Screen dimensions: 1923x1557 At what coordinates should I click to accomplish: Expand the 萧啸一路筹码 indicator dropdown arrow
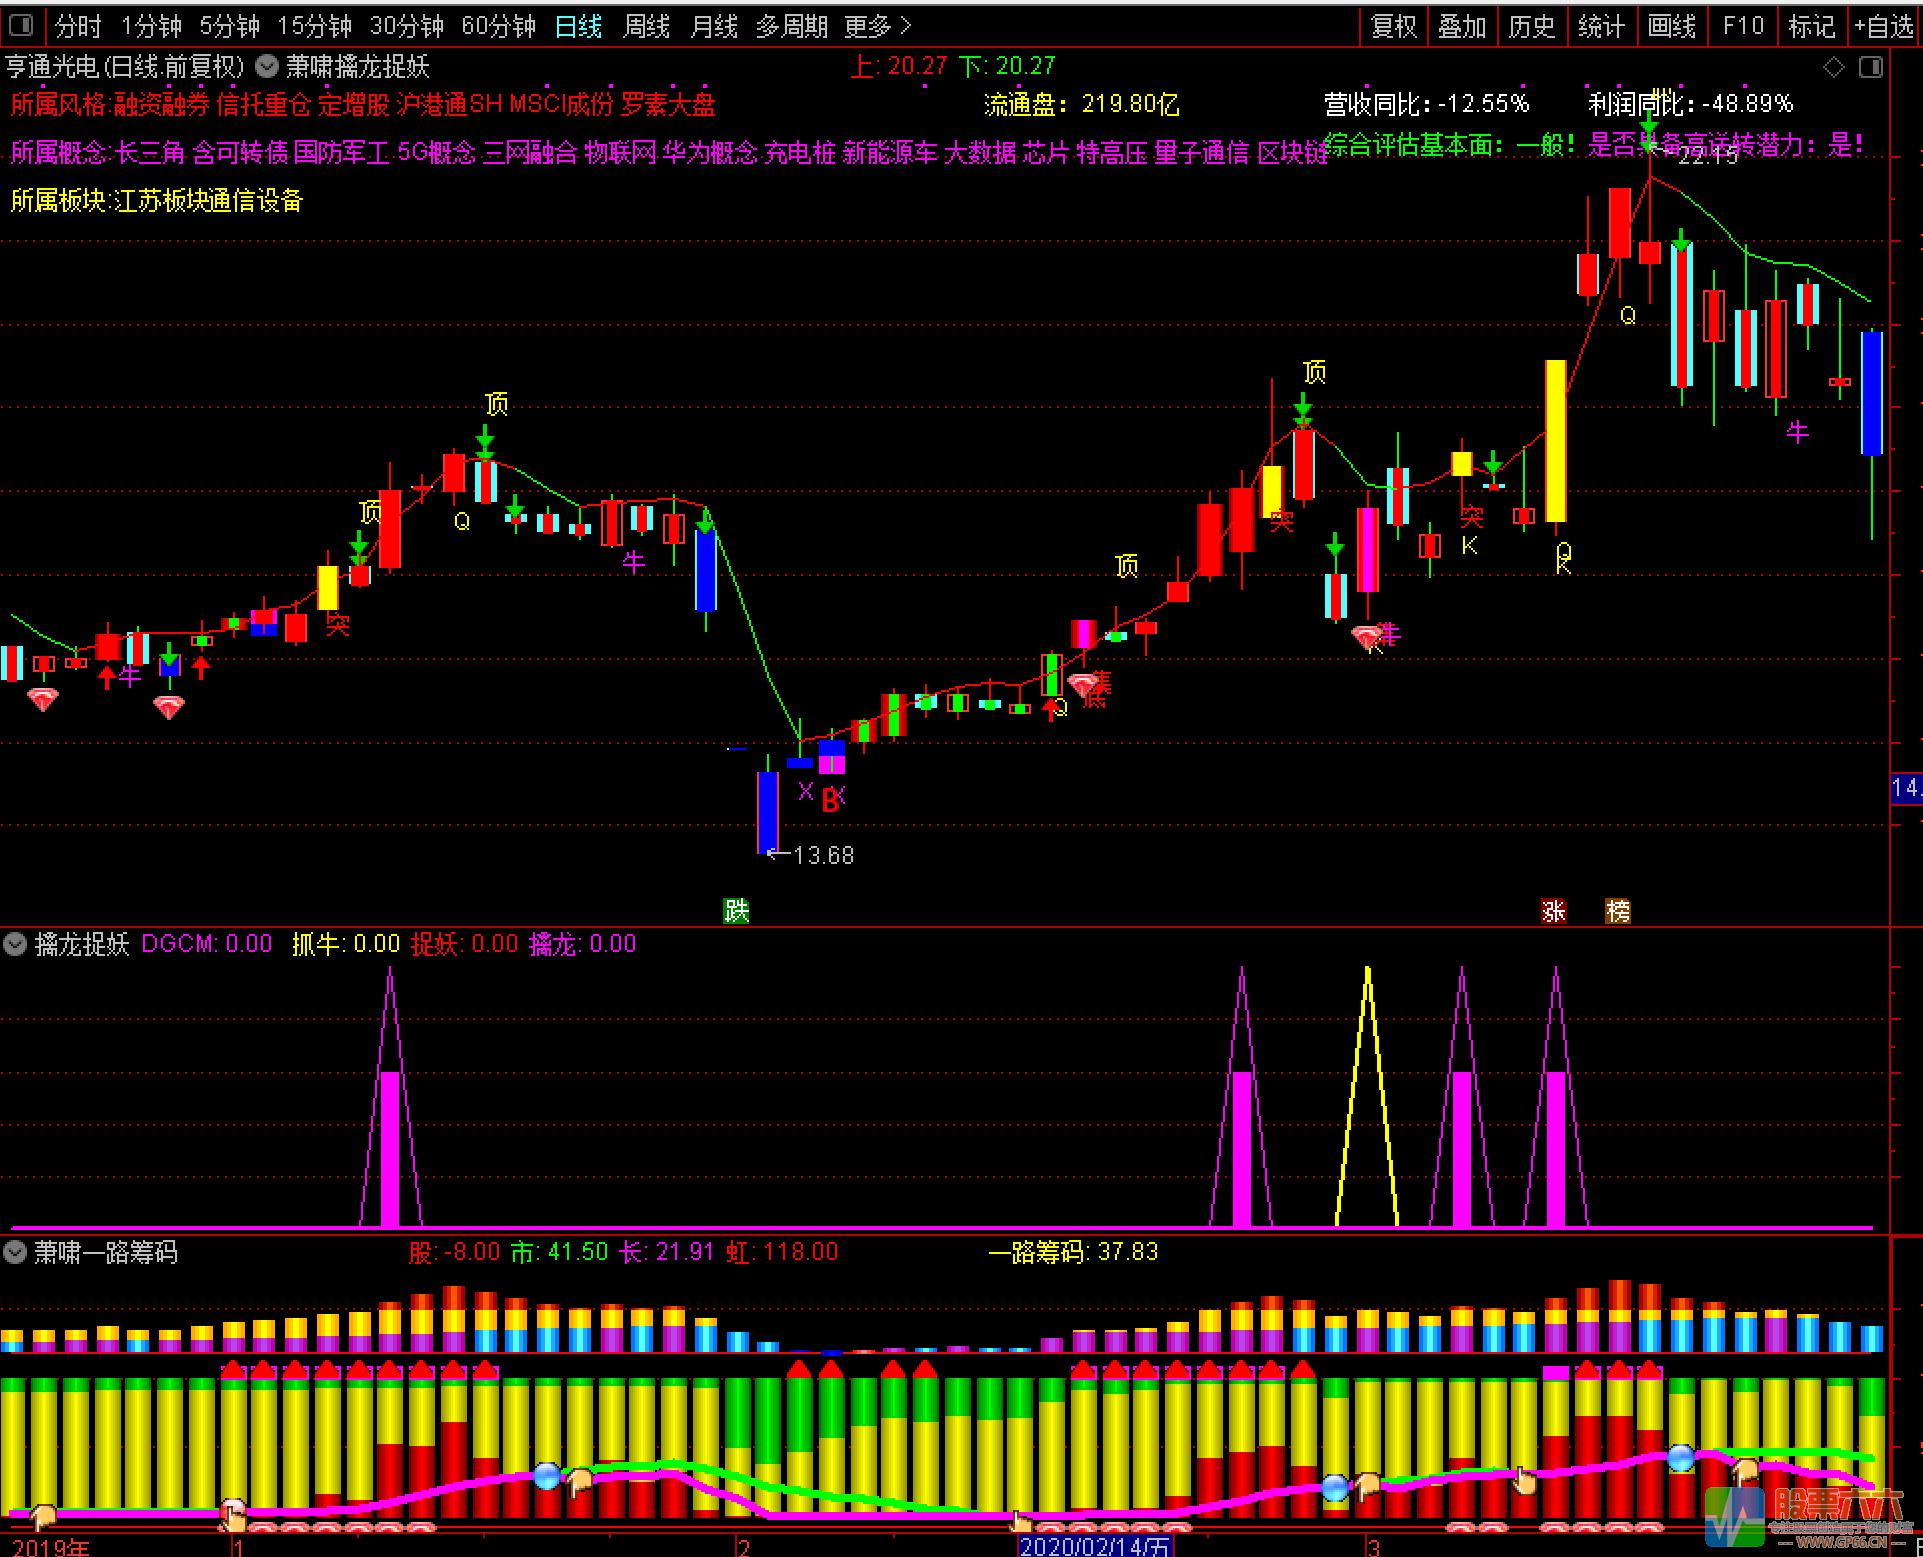[15, 1252]
